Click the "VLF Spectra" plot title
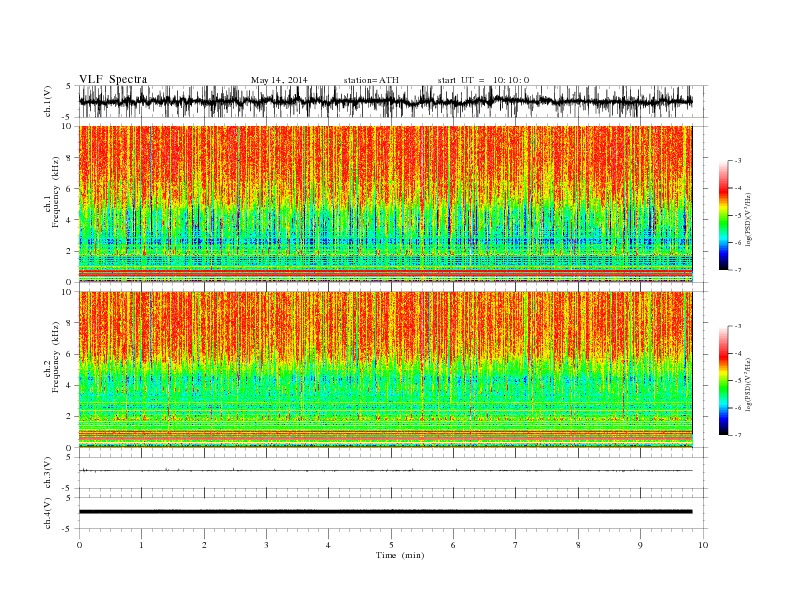The image size is (792, 612). [x=113, y=80]
